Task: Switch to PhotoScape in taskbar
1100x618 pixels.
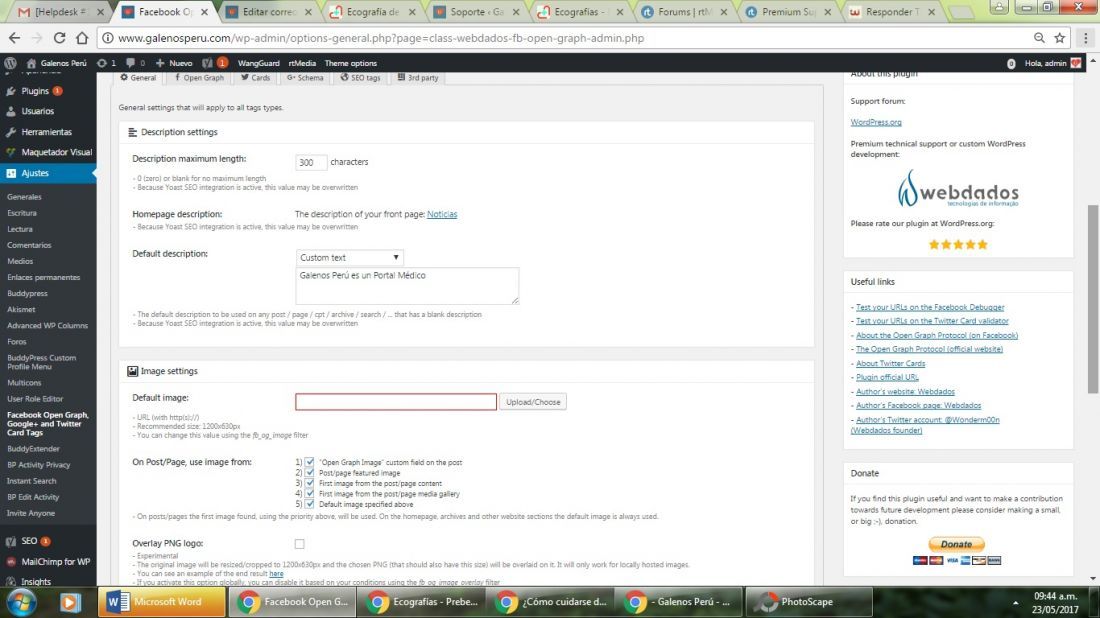Action: point(808,602)
